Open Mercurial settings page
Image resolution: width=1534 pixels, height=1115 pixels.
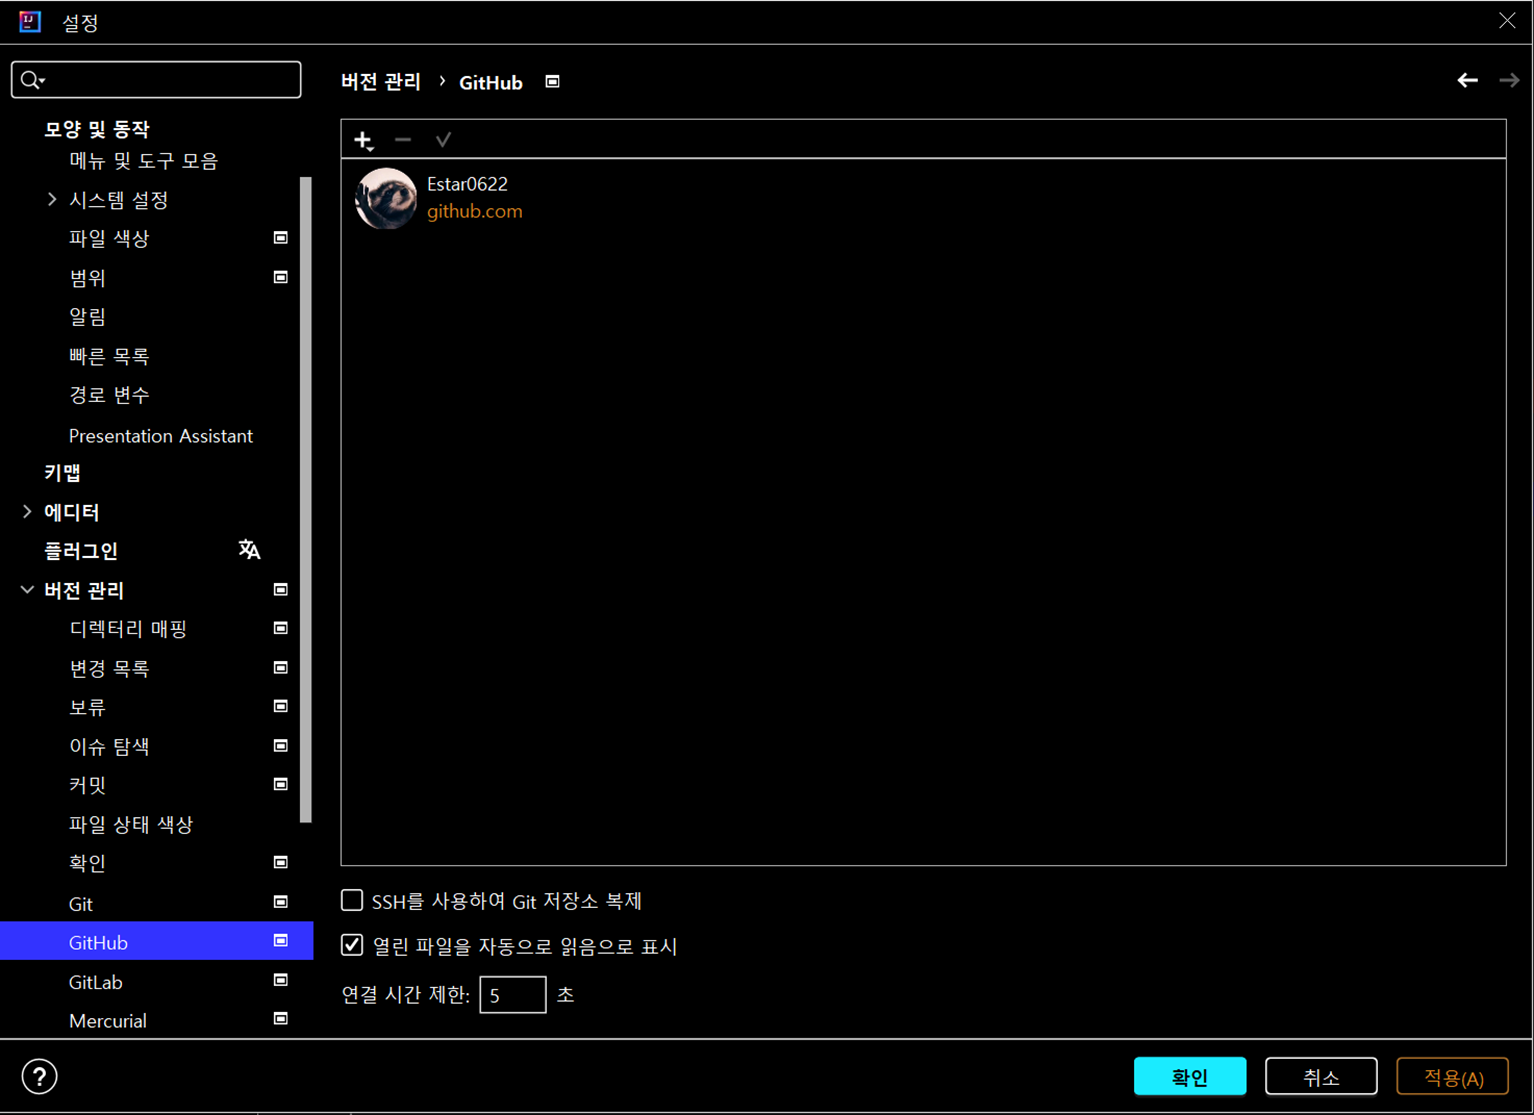108,1021
